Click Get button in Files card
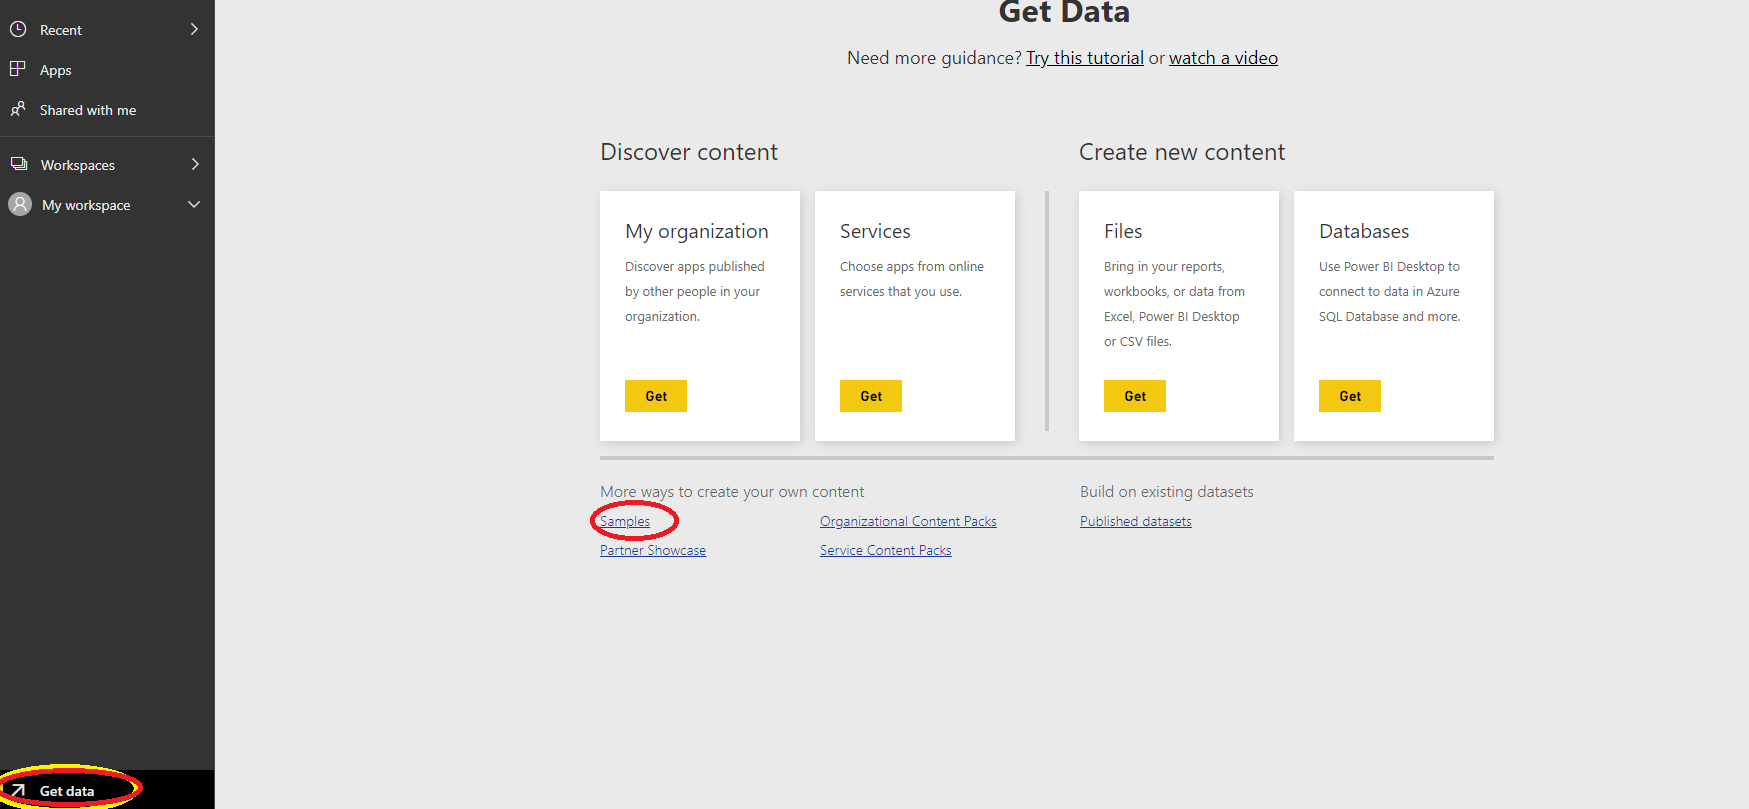This screenshot has height=809, width=1749. tap(1134, 396)
